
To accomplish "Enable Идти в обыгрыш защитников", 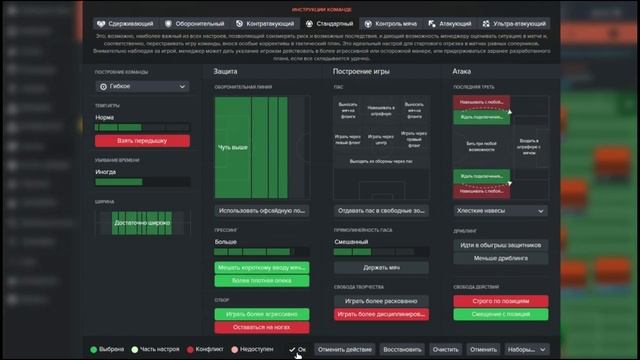I will pyautogui.click(x=501, y=245).
